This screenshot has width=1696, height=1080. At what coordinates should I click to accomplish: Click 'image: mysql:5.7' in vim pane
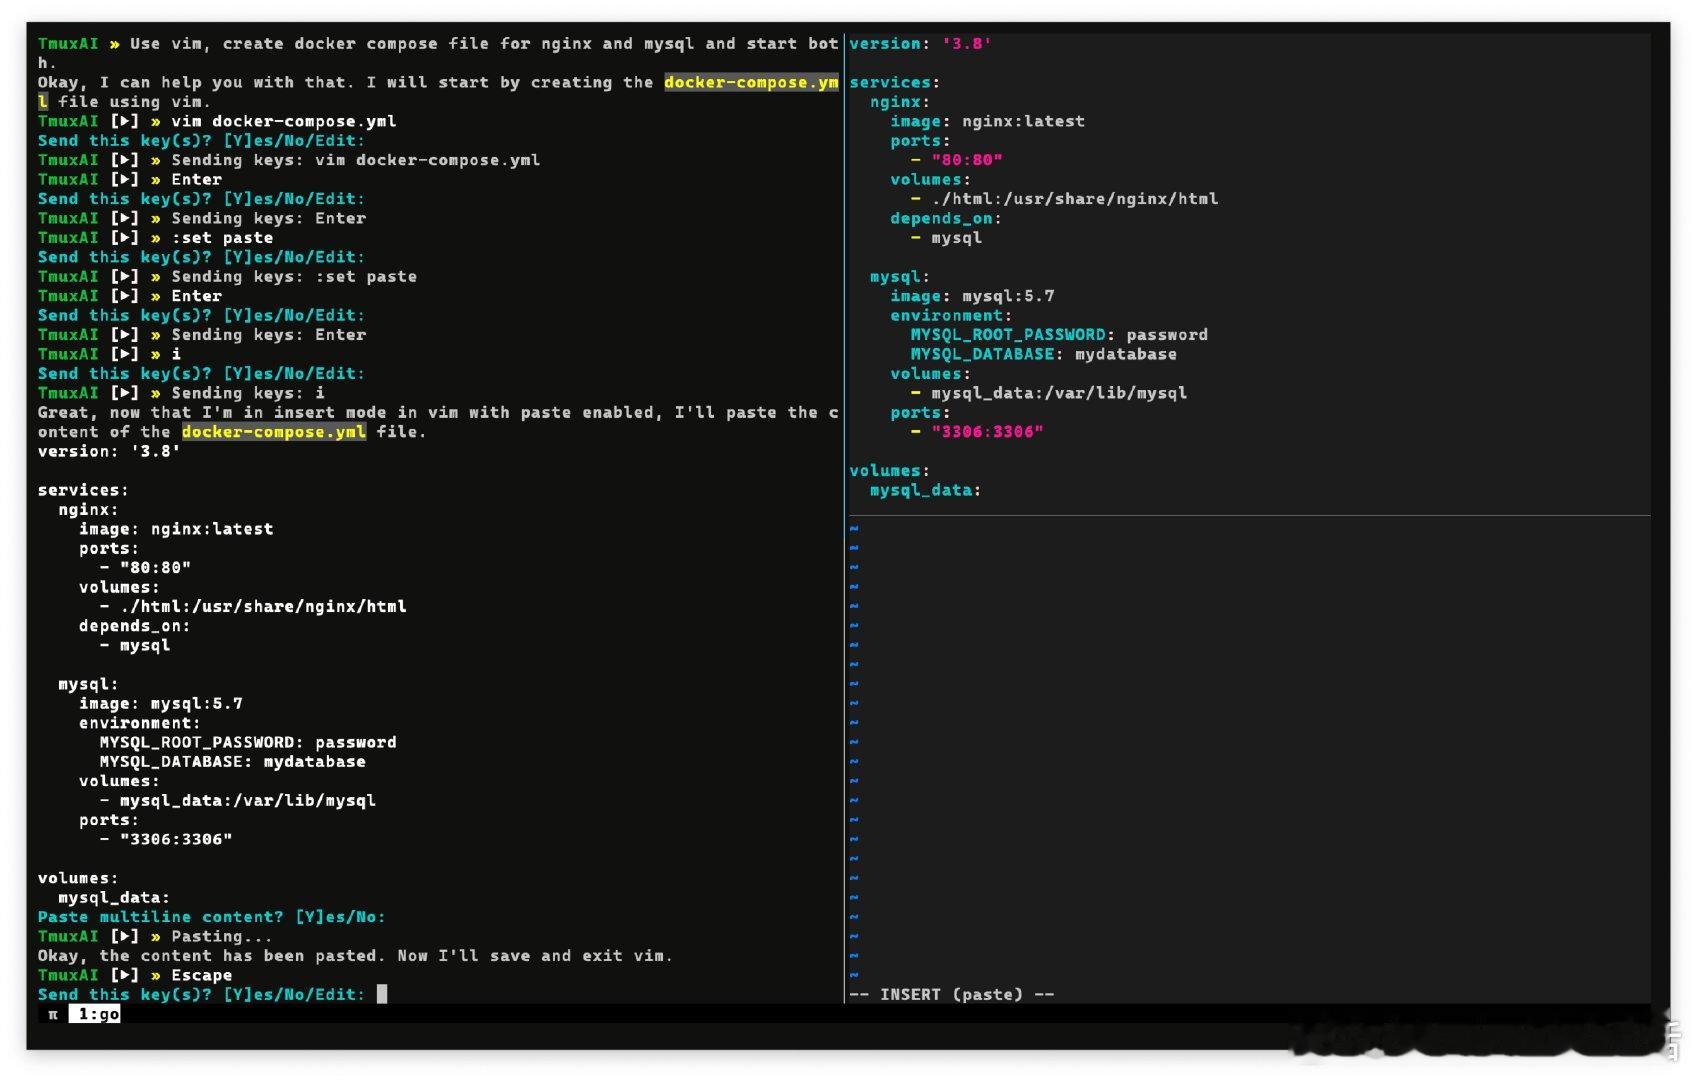[x=972, y=296]
